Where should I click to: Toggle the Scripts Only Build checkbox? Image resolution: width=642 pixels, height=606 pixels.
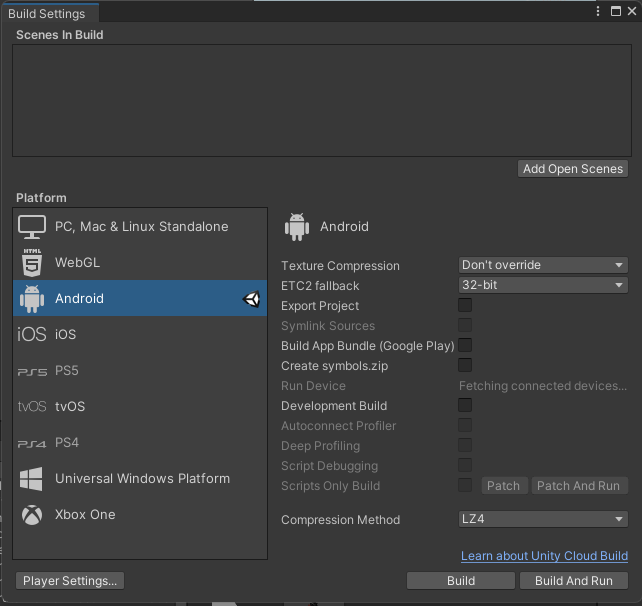(465, 485)
